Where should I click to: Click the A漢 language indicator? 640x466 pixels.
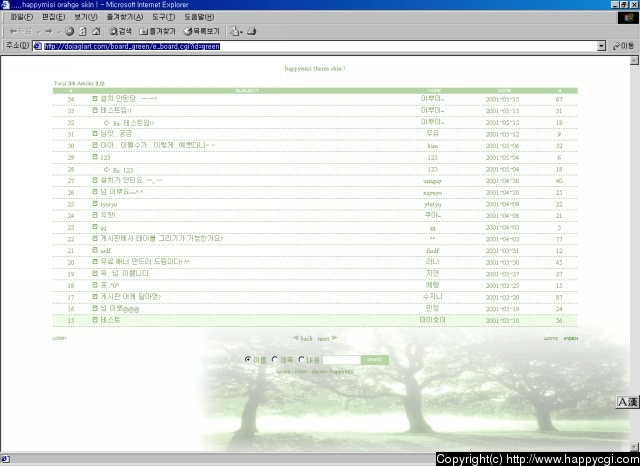pos(627,402)
